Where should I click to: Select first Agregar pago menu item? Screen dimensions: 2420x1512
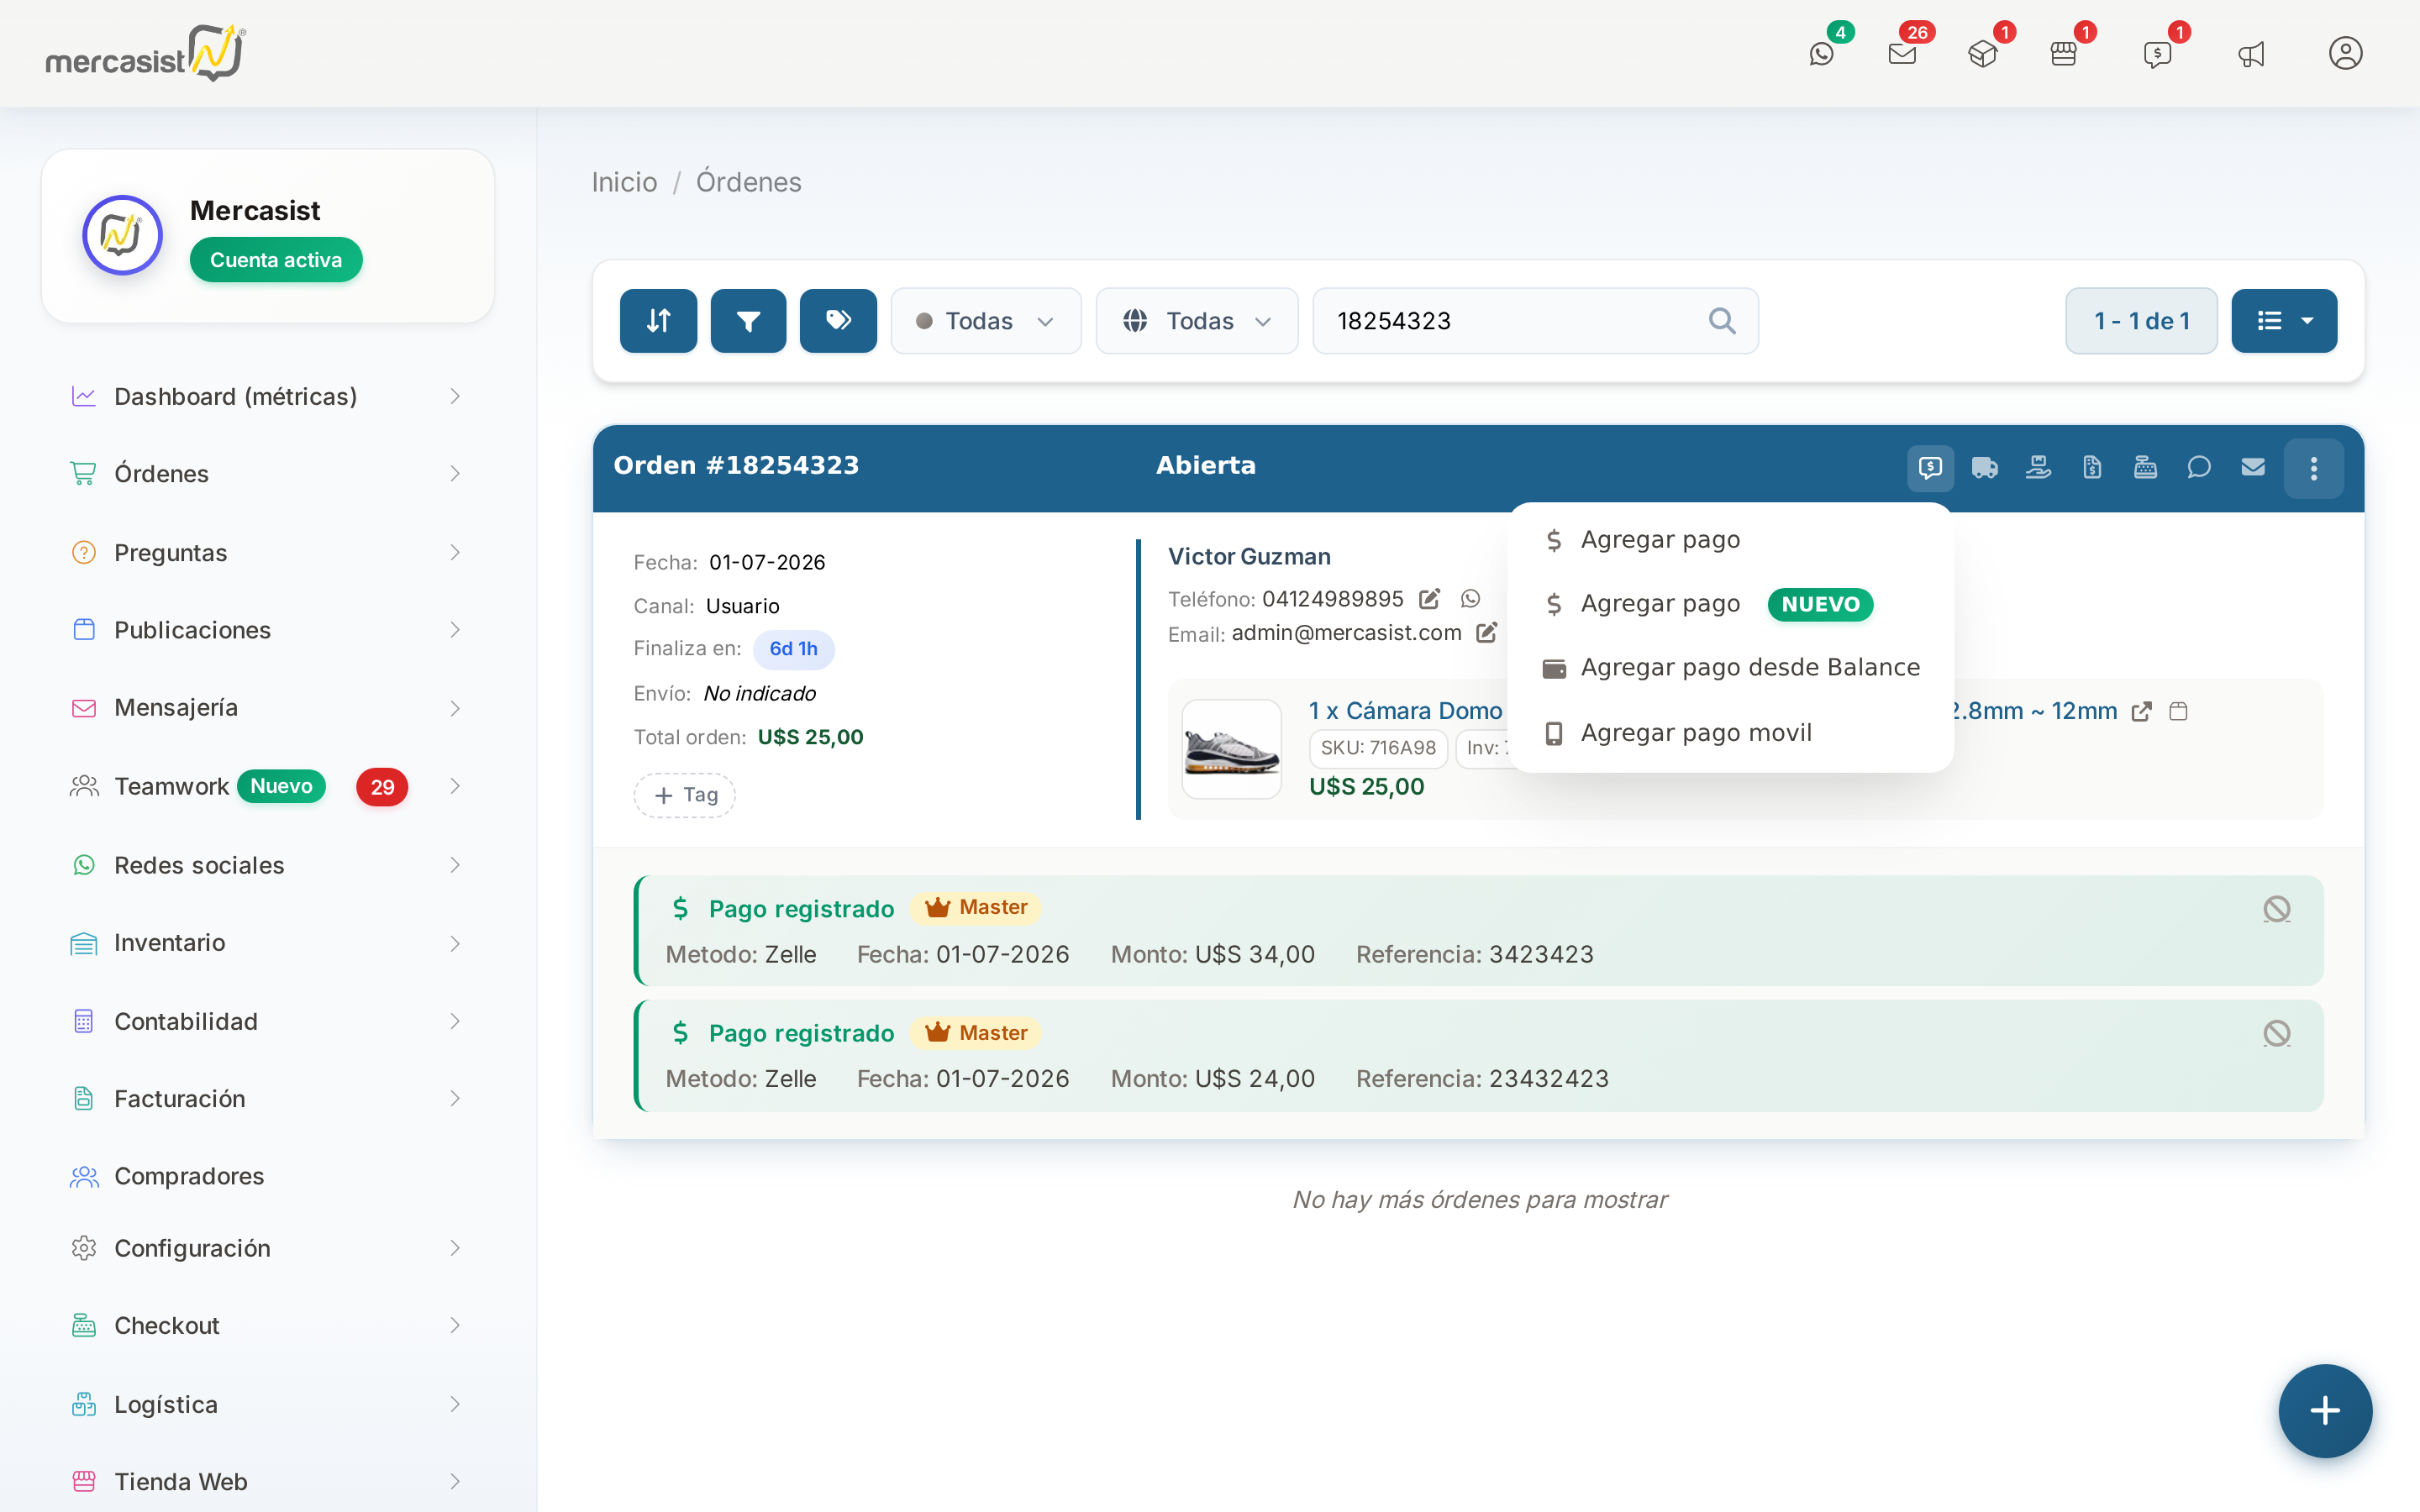click(x=1730, y=540)
